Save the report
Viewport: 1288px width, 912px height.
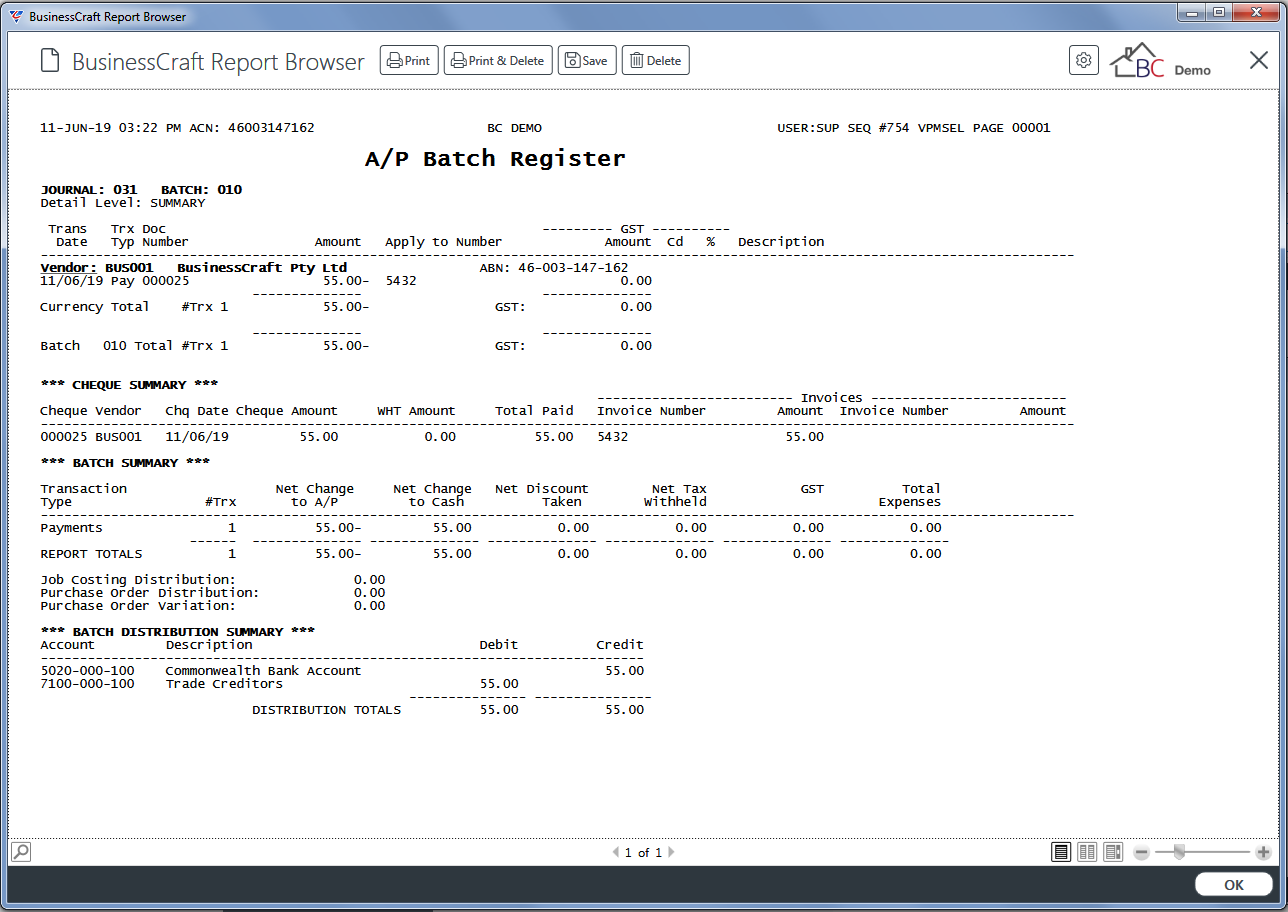586,61
